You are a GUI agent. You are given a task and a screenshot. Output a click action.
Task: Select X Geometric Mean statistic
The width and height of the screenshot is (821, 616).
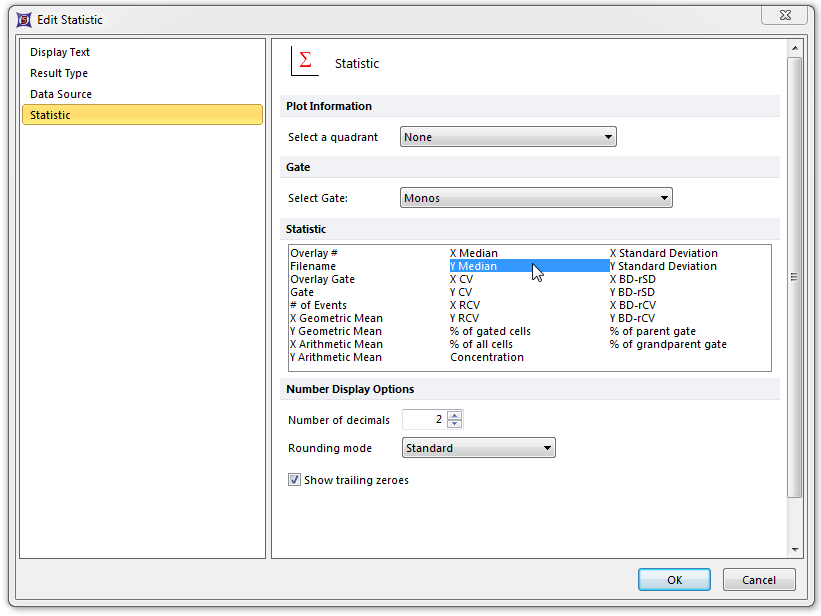tap(335, 318)
